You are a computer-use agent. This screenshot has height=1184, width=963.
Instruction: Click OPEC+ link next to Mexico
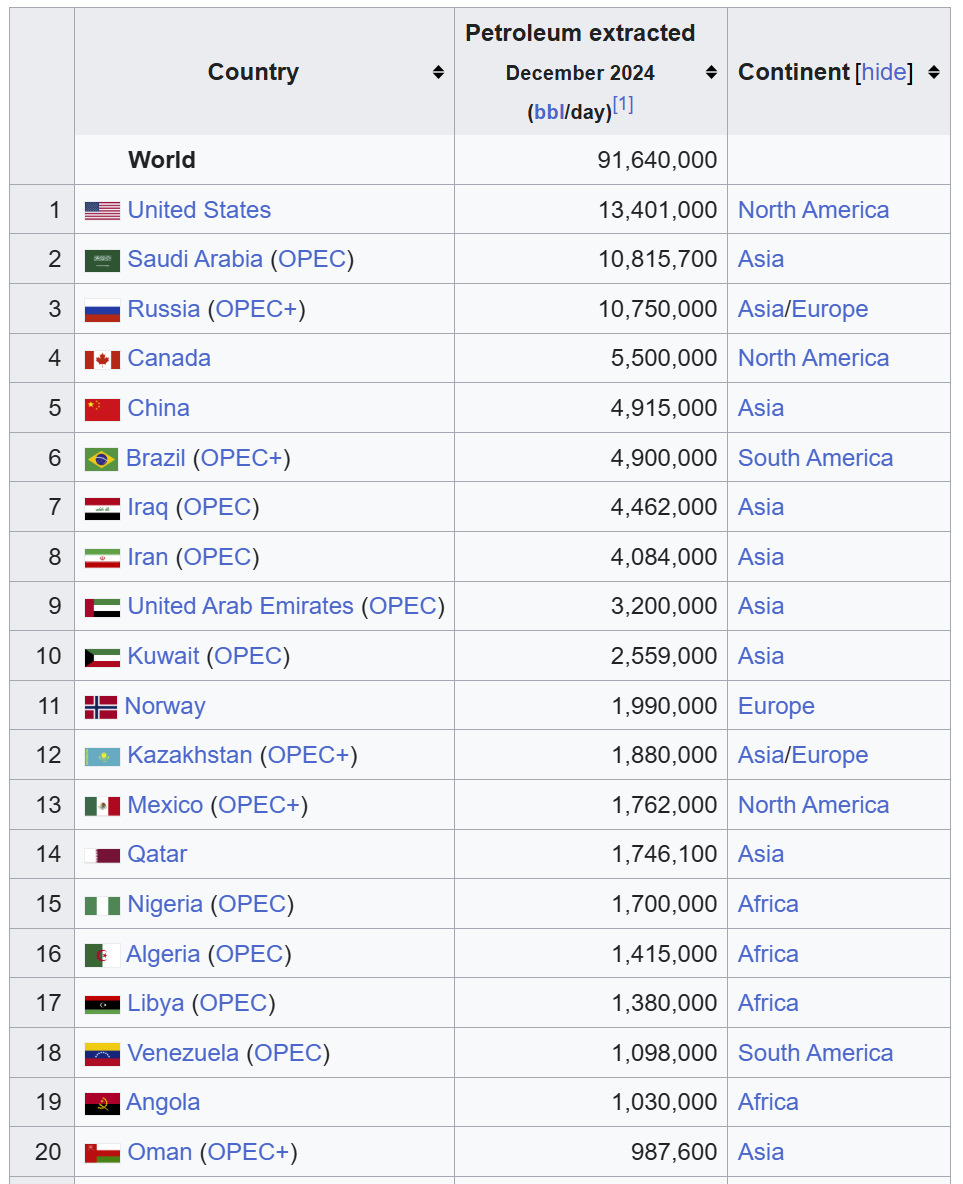[x=259, y=805]
